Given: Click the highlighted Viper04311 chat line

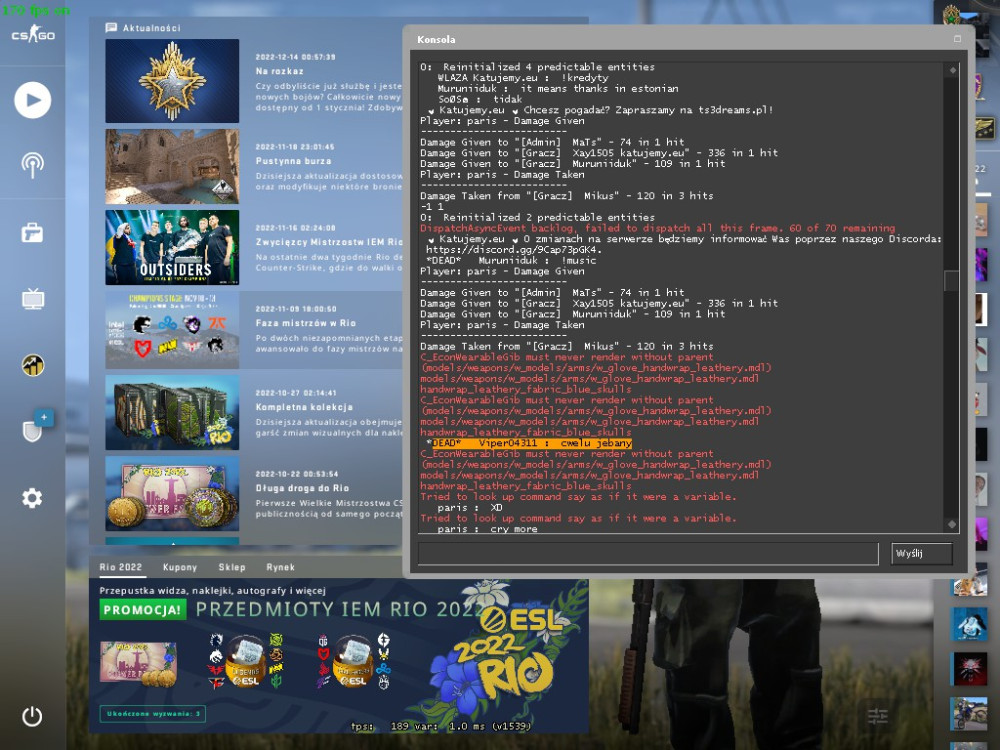Looking at the screenshot, I should (x=532, y=443).
